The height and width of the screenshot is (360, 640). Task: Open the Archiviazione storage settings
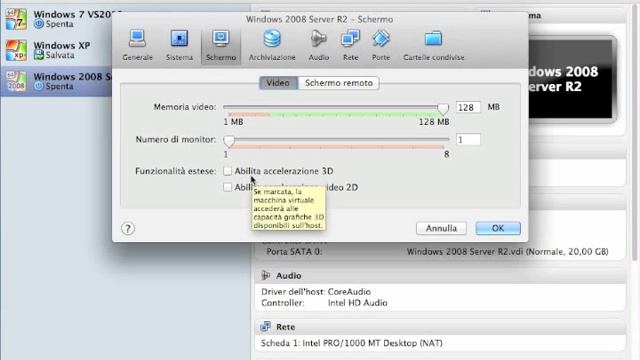[272, 45]
